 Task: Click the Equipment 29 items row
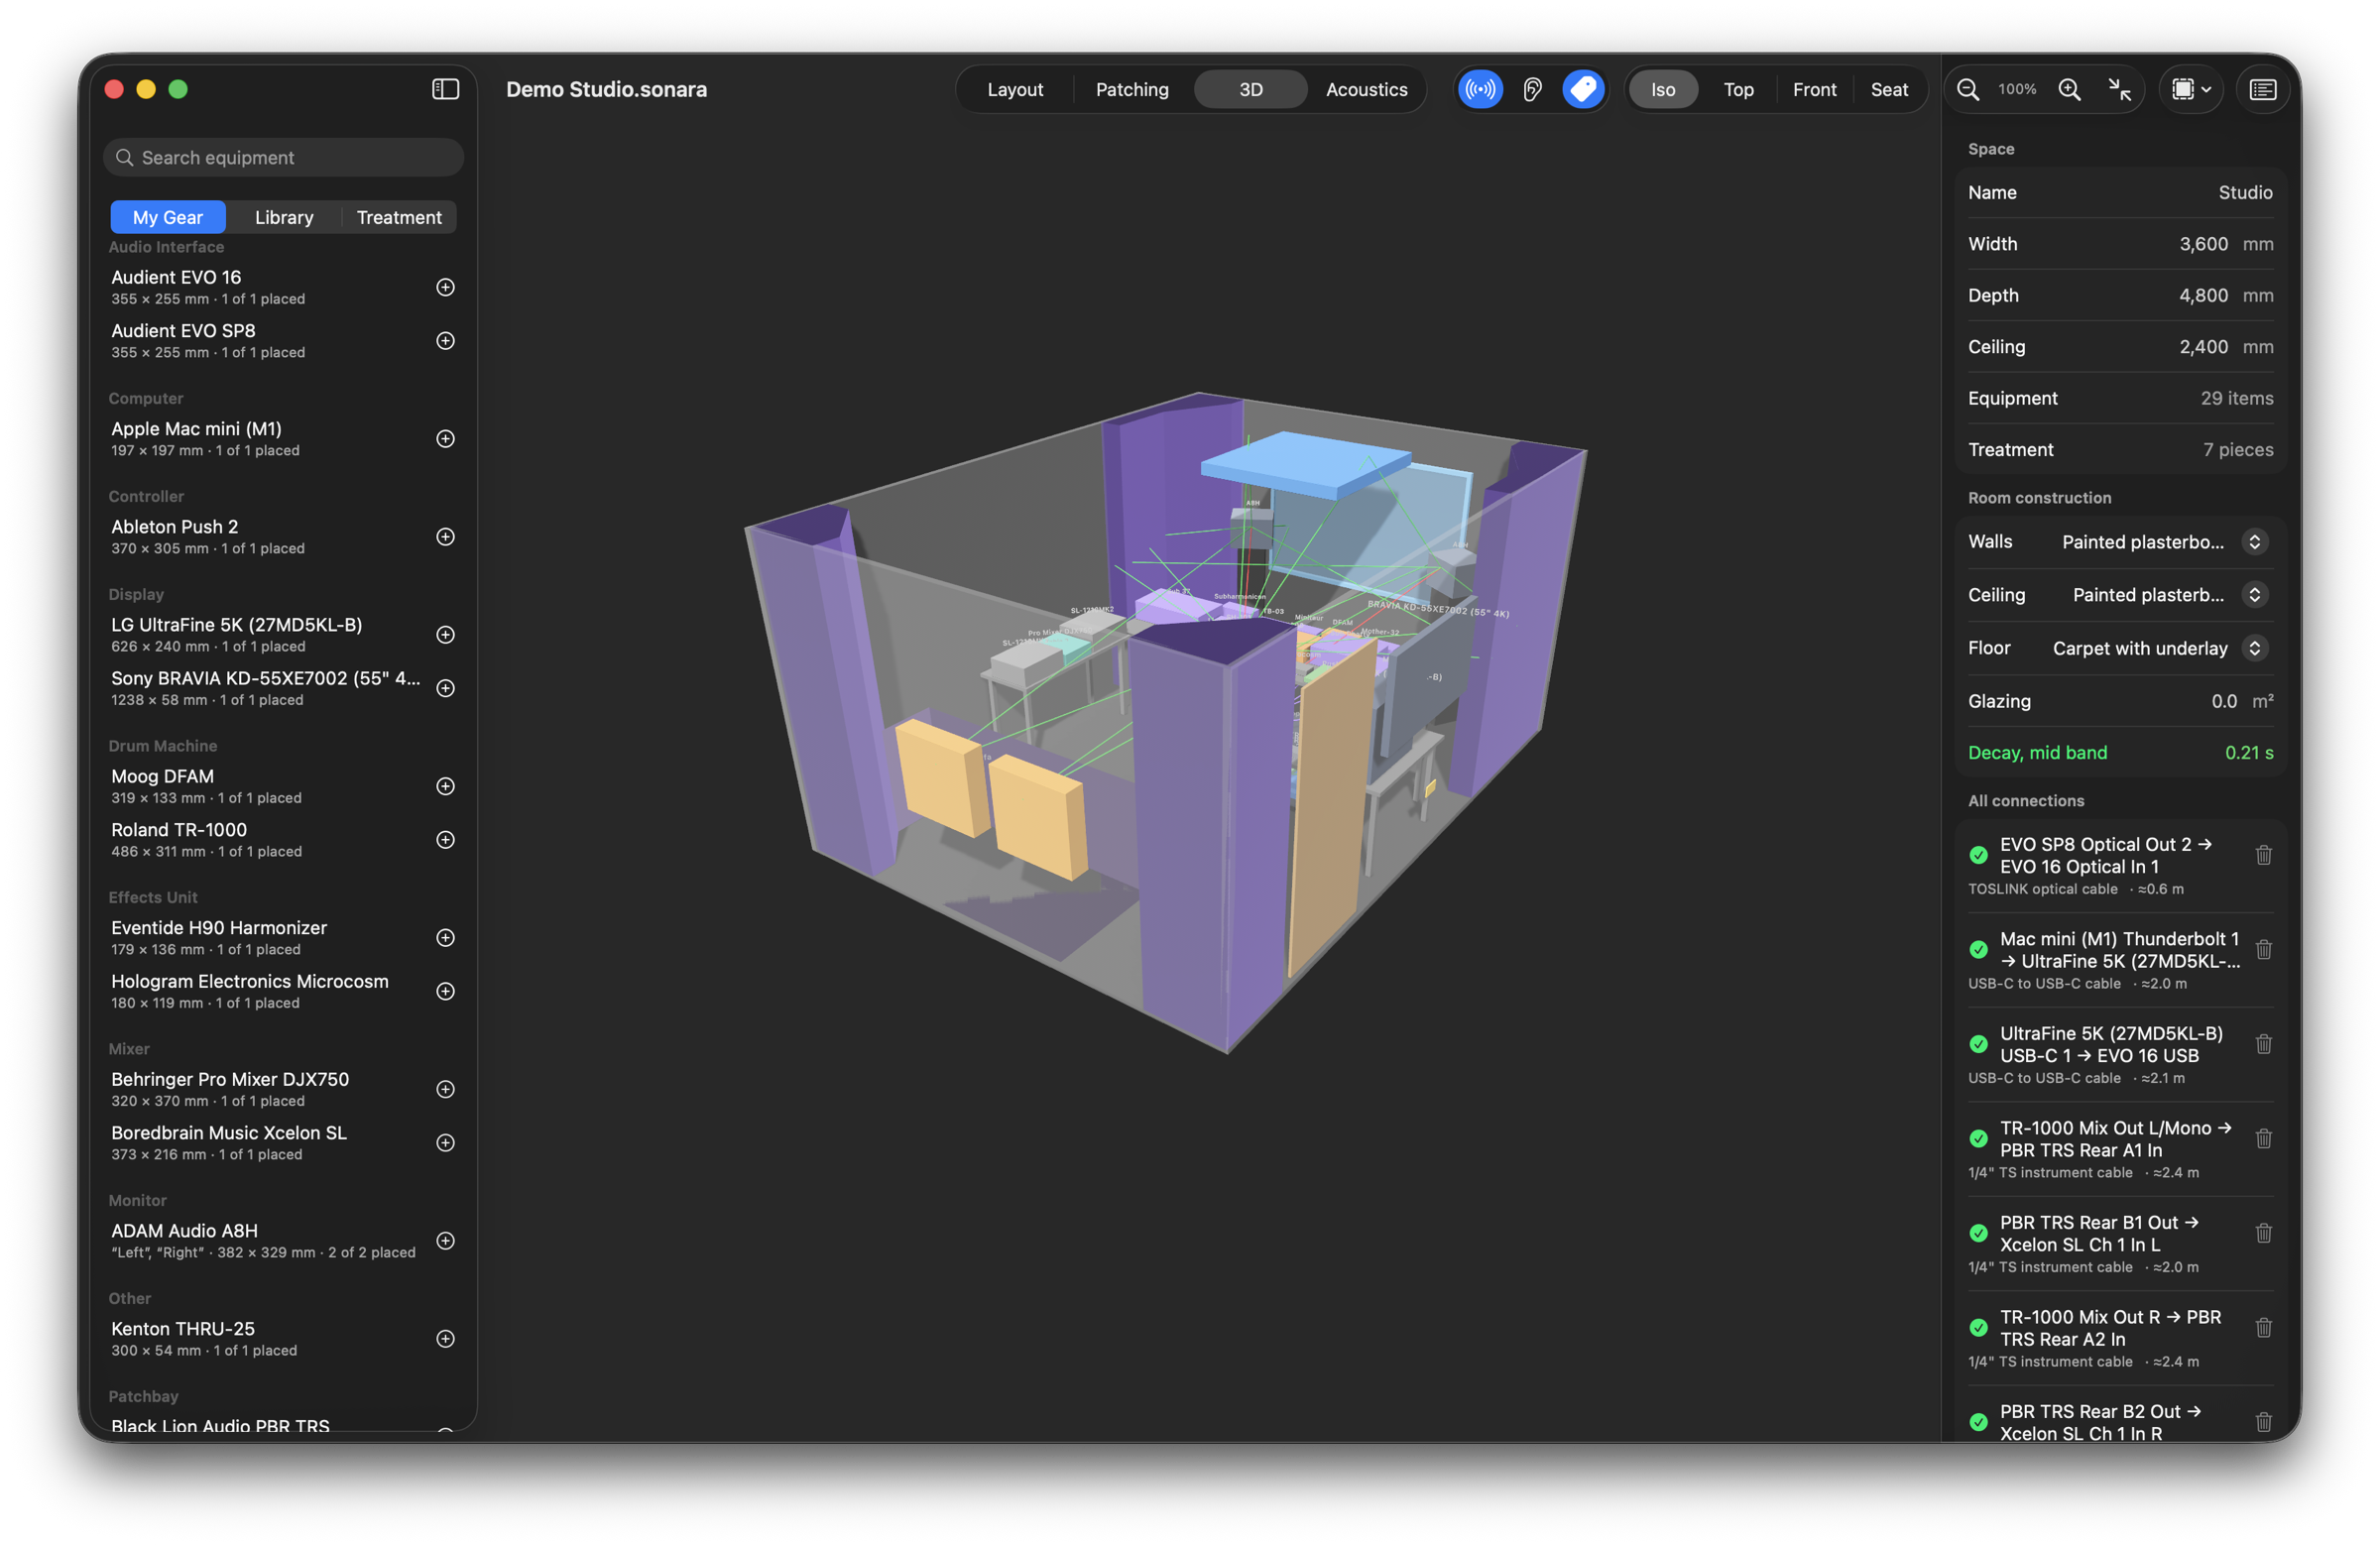(x=2120, y=398)
